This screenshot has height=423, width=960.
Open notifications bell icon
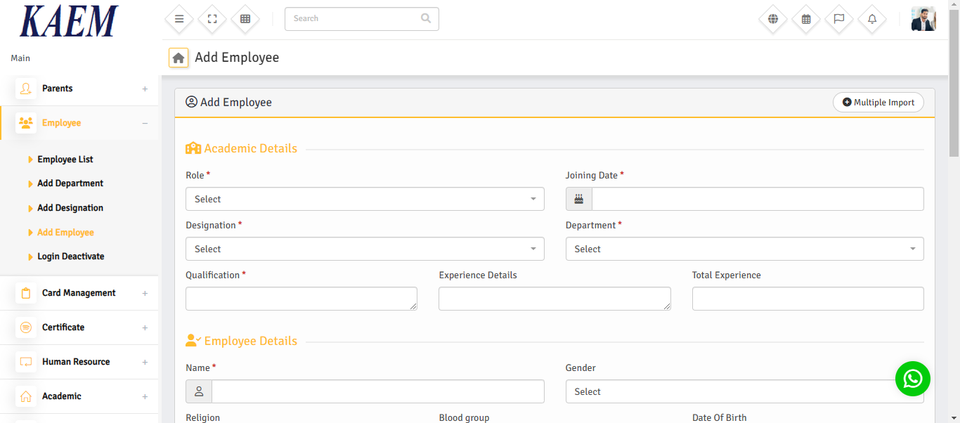[872, 19]
